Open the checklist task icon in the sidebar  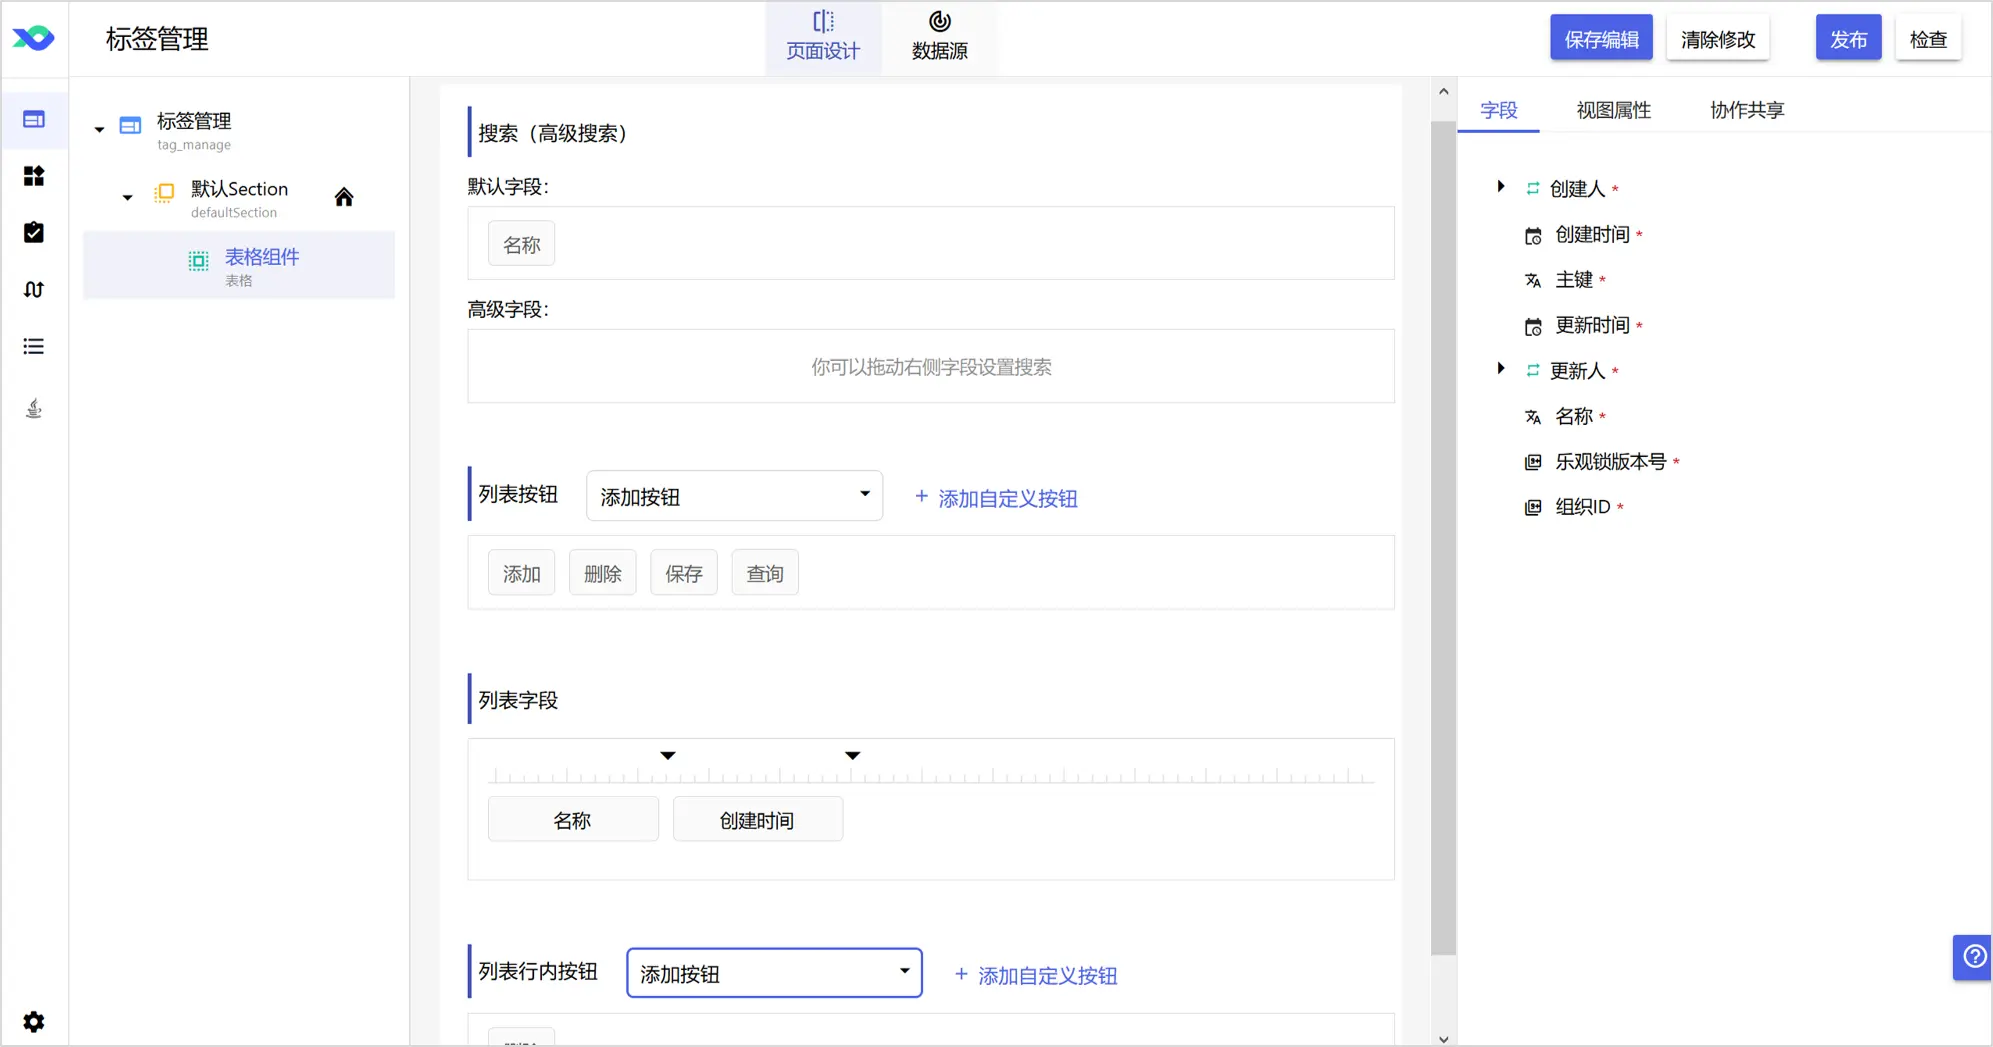[34, 232]
